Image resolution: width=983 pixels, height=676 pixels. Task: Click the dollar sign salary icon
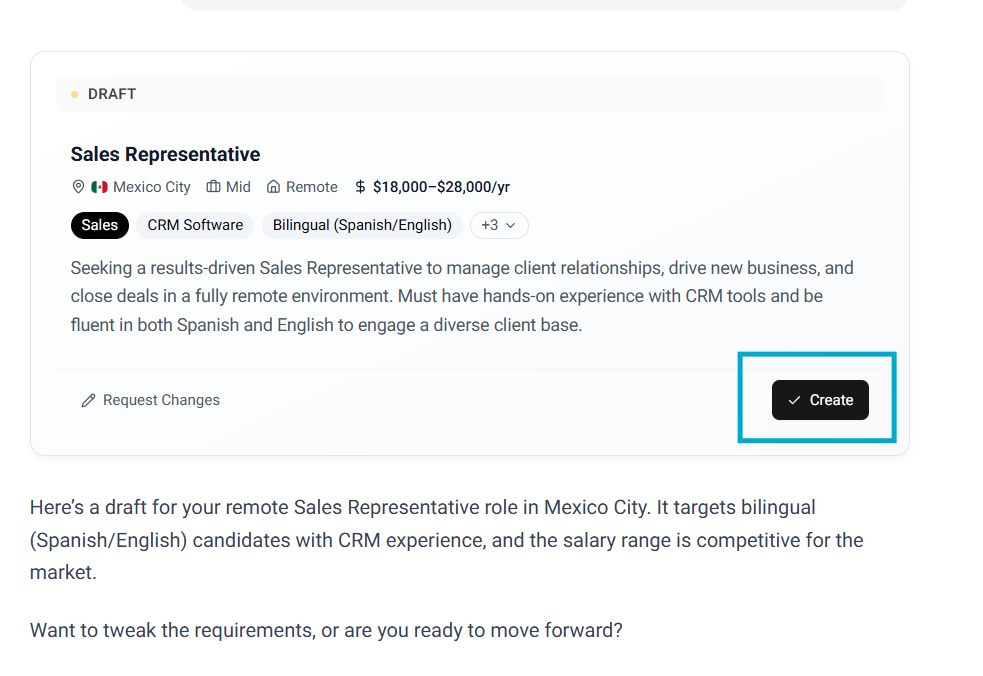tap(360, 187)
